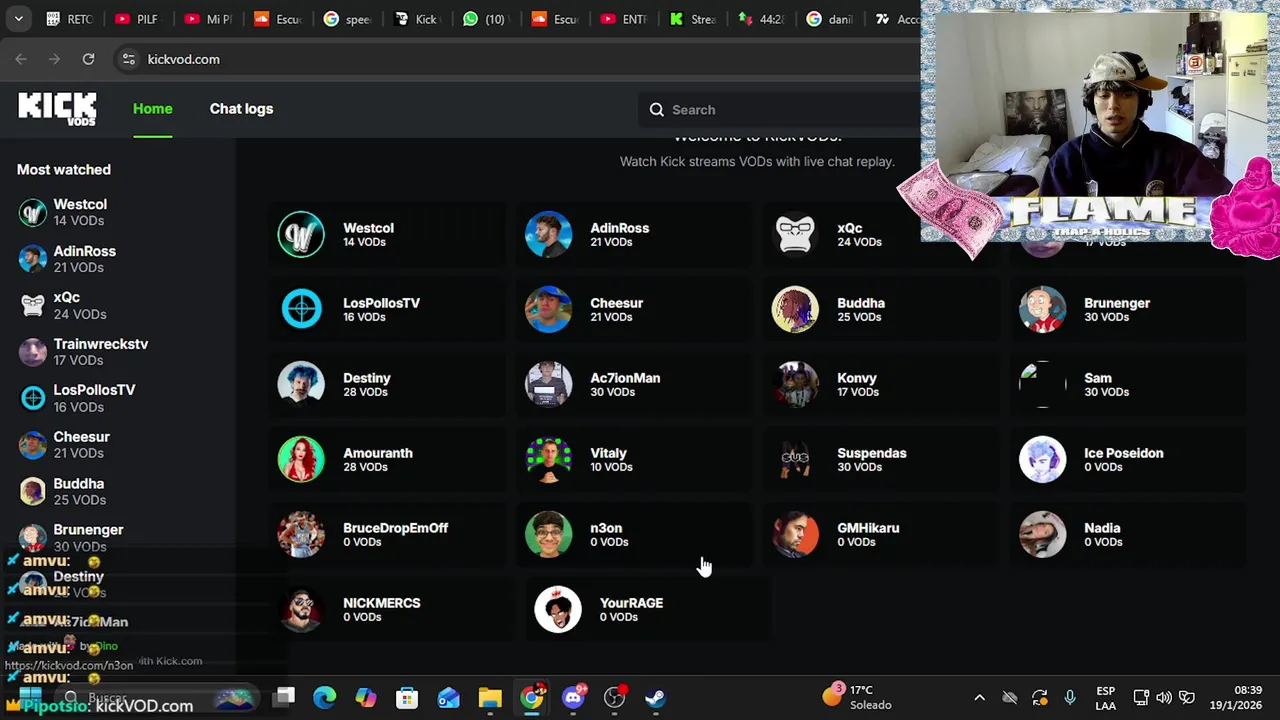Open GMHikaru avatar in the grid
The width and height of the screenshot is (1280, 720).
tap(795, 534)
